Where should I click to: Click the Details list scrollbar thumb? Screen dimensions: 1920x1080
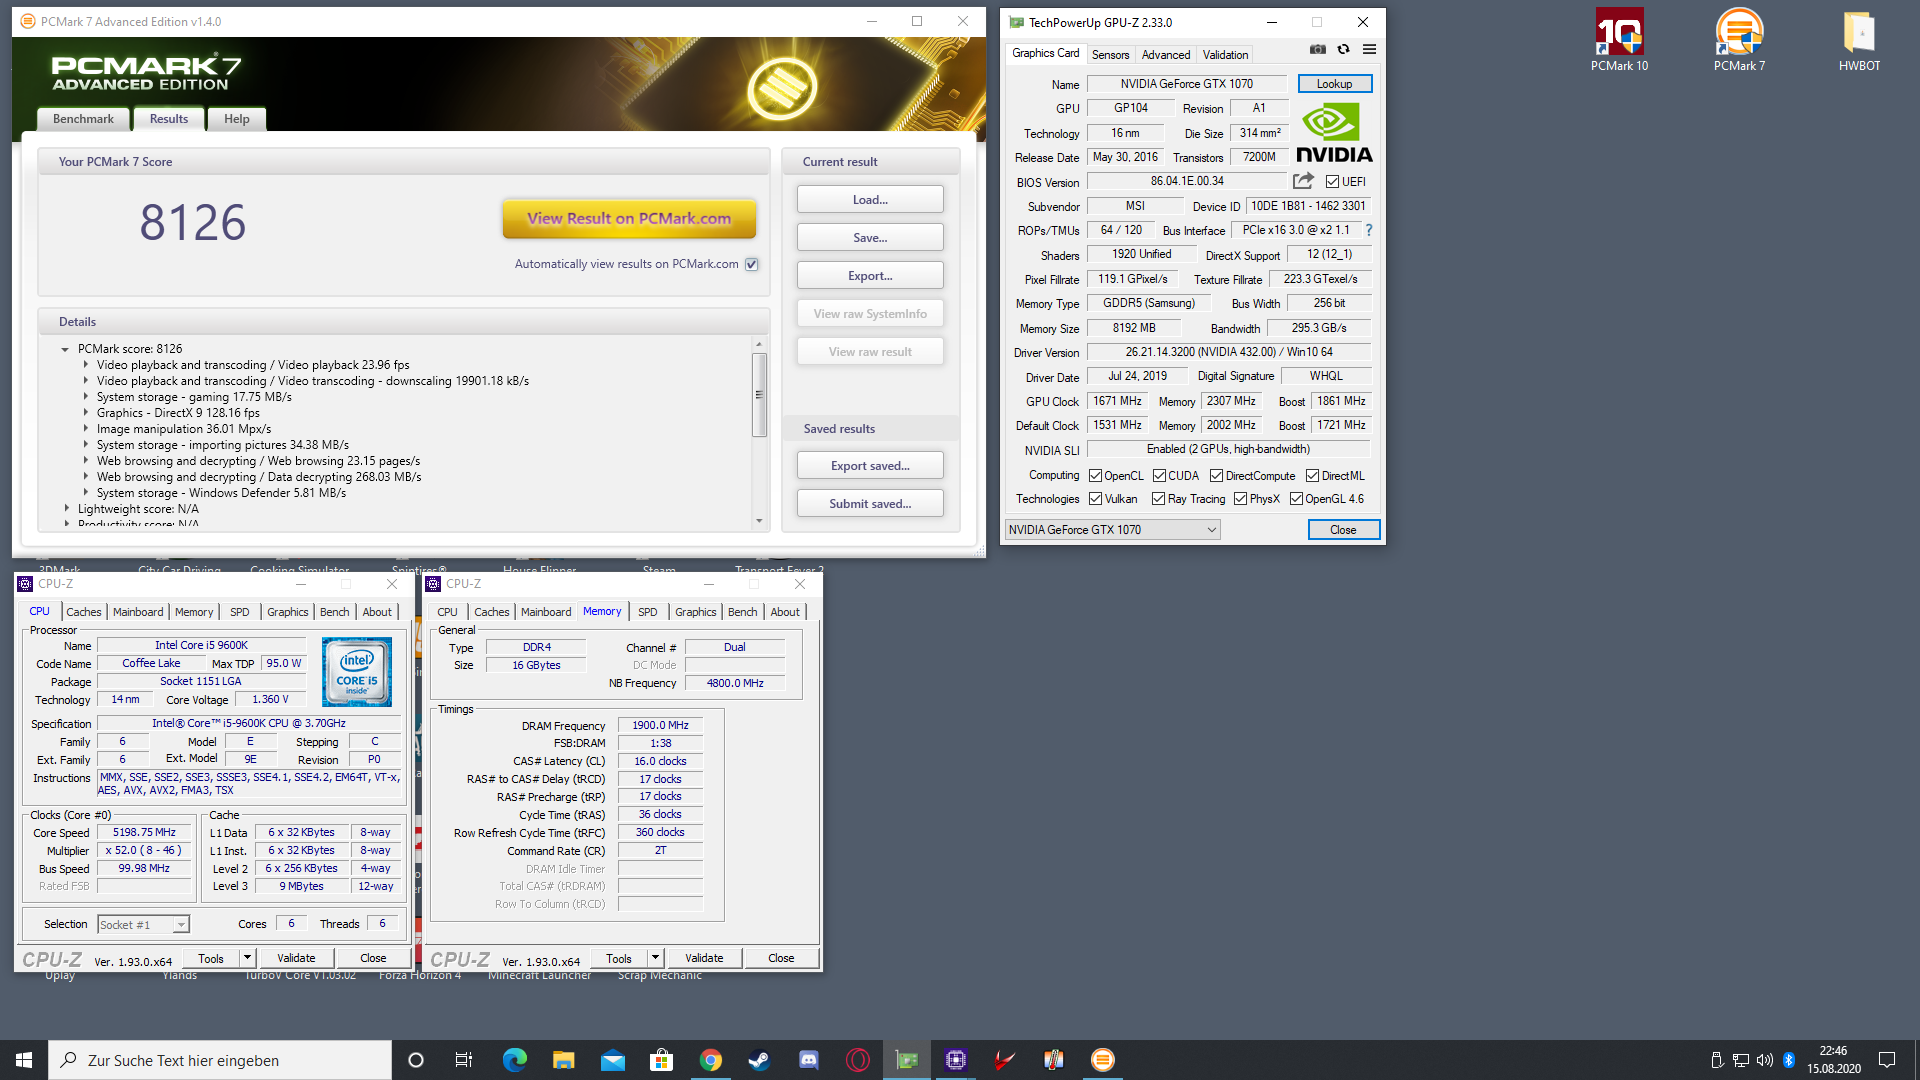pos(759,395)
